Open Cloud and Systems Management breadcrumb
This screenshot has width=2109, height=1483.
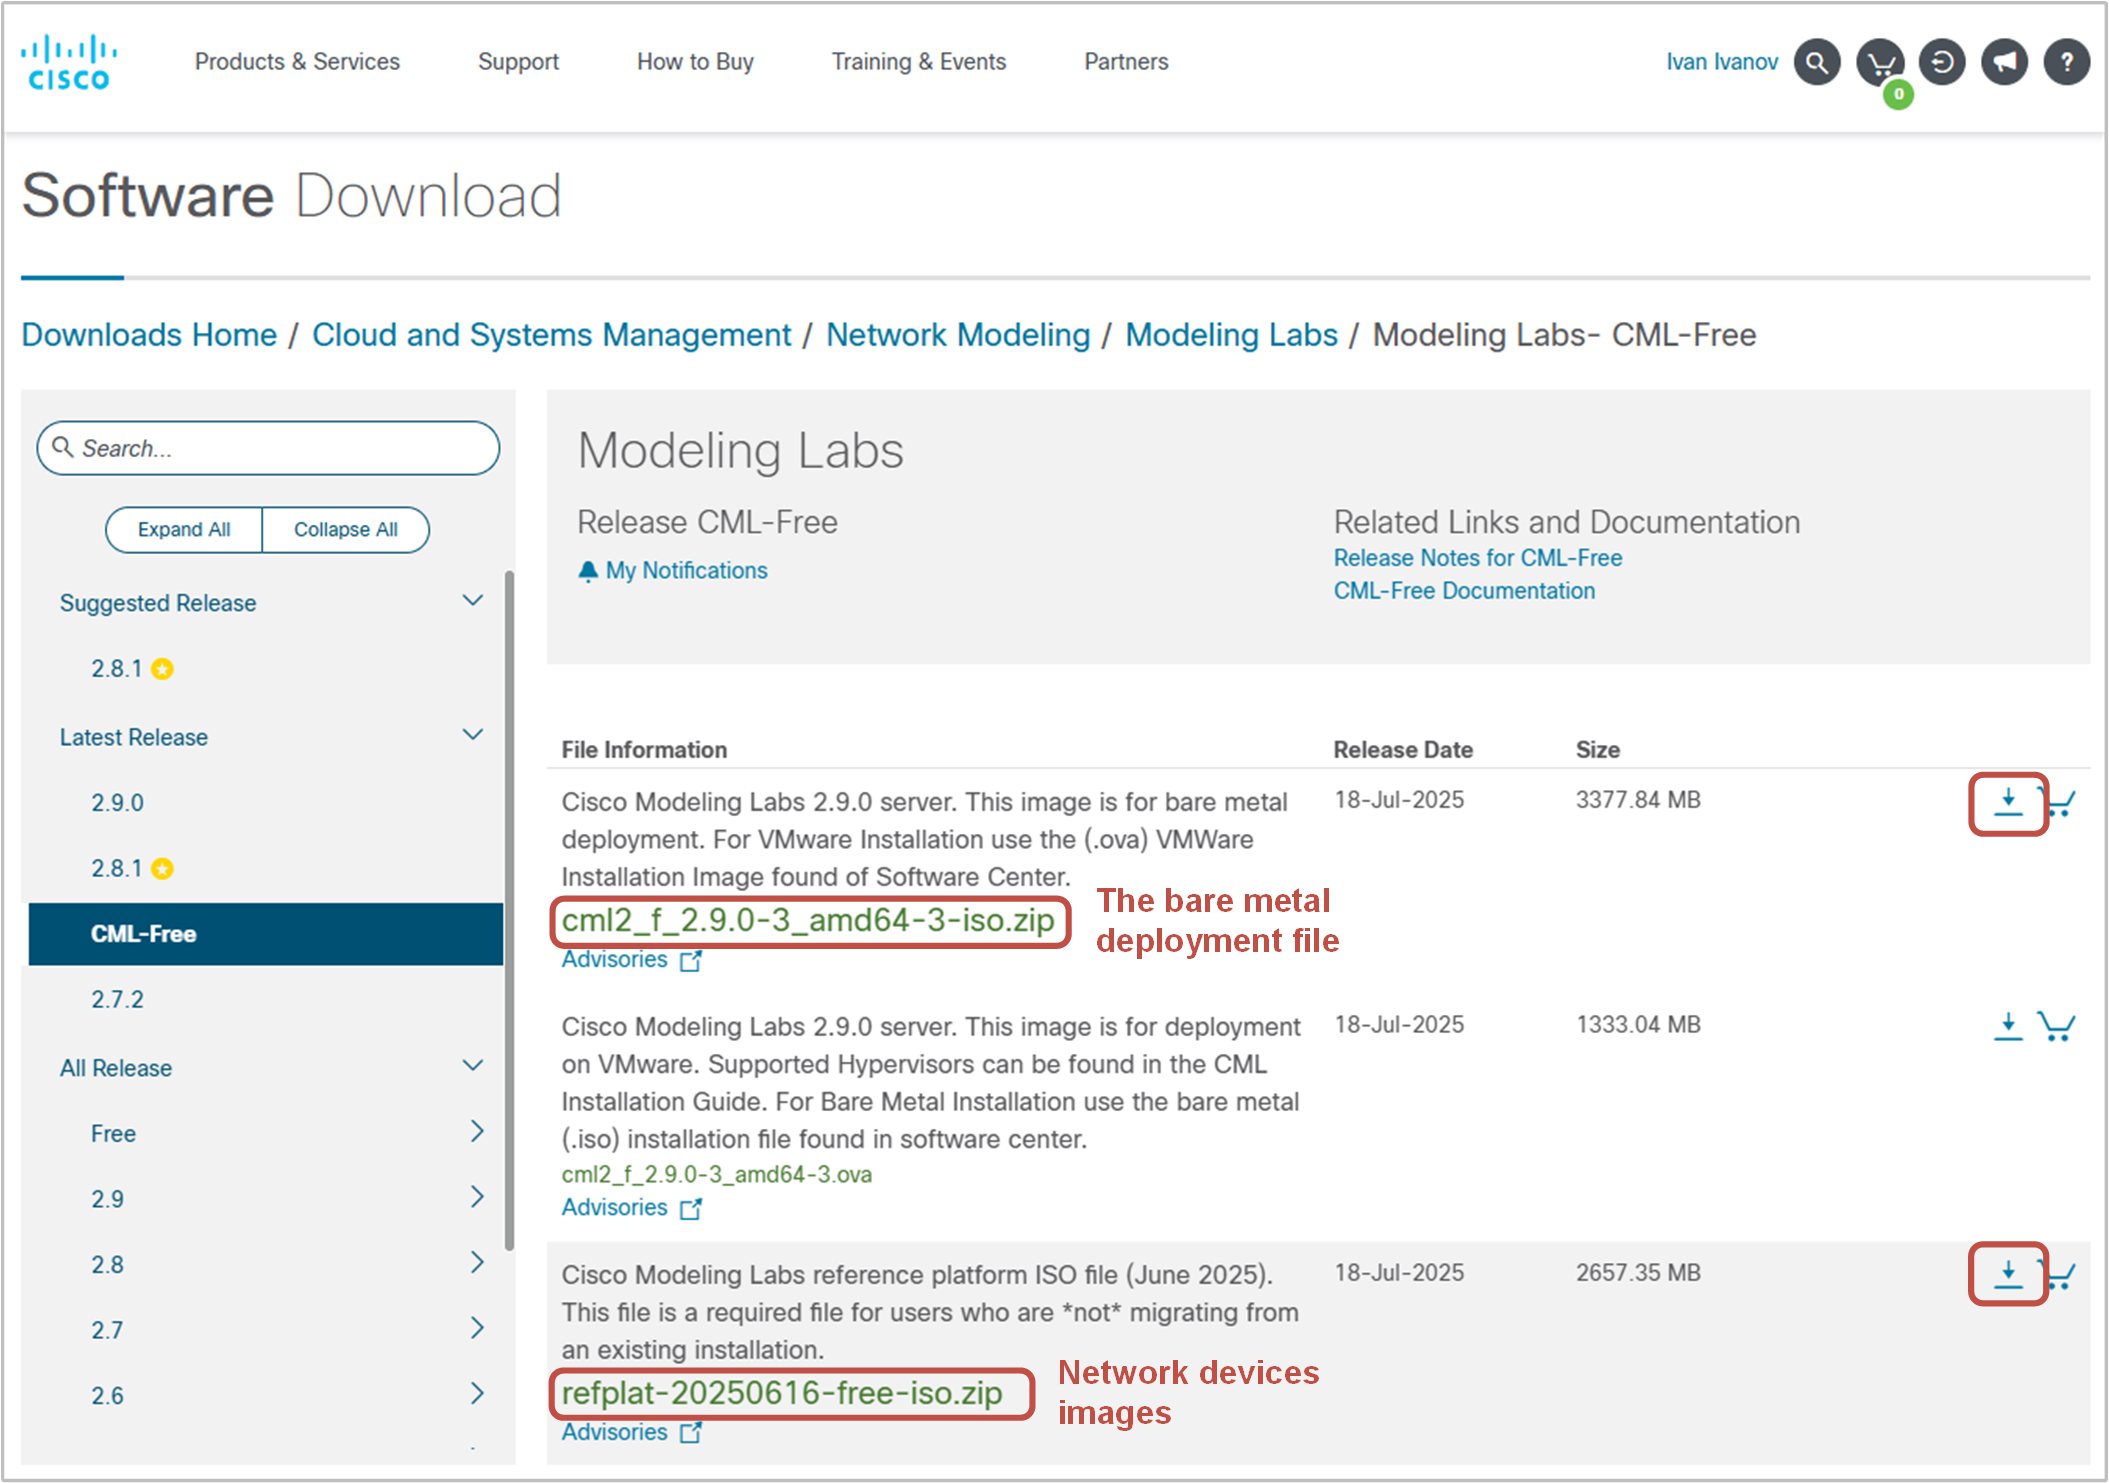pyautogui.click(x=551, y=335)
